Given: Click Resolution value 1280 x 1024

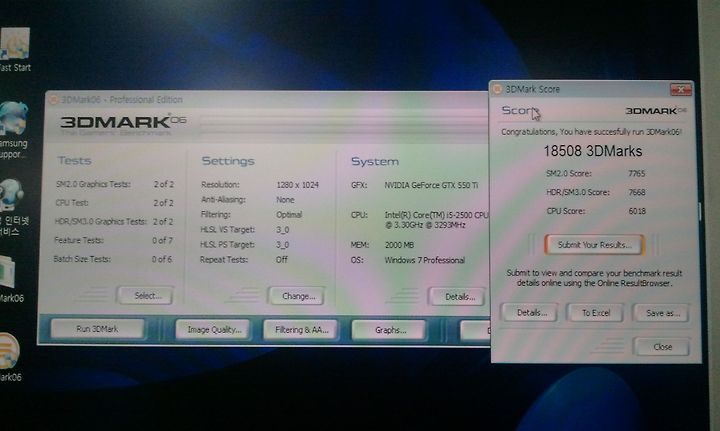Looking at the screenshot, I should (297, 185).
